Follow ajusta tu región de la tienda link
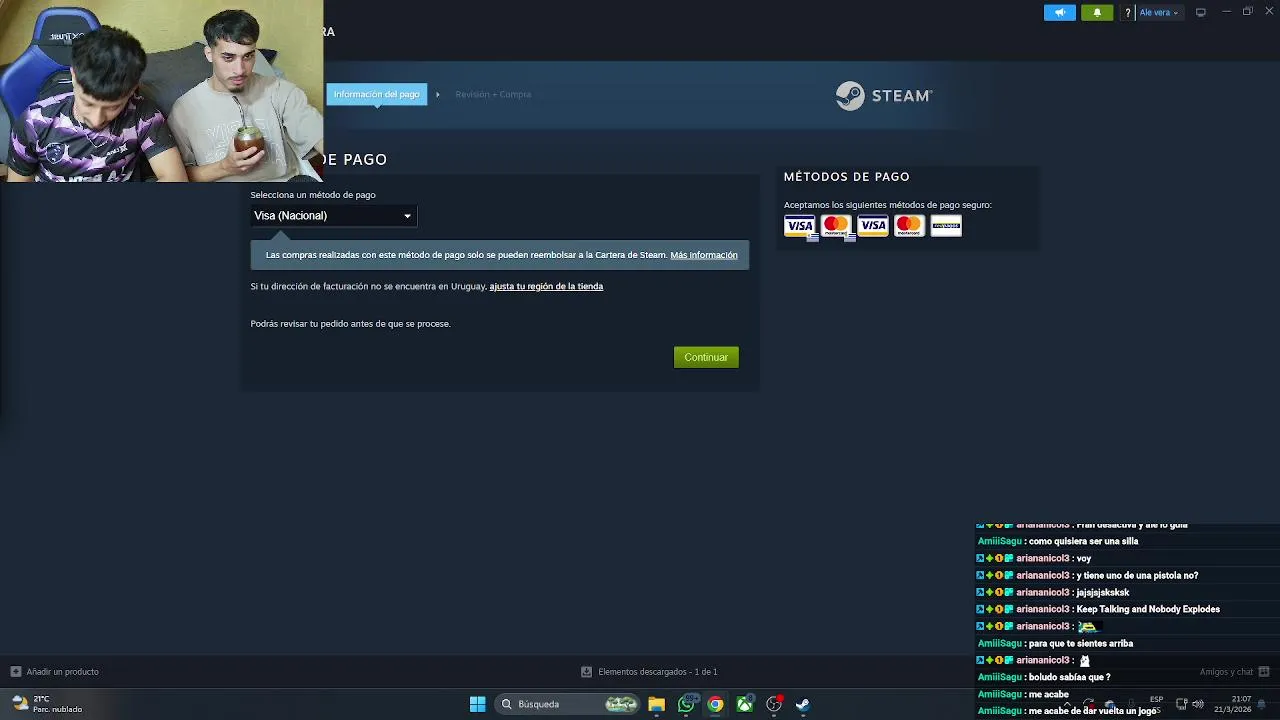The width and height of the screenshot is (1280, 720). (546, 286)
